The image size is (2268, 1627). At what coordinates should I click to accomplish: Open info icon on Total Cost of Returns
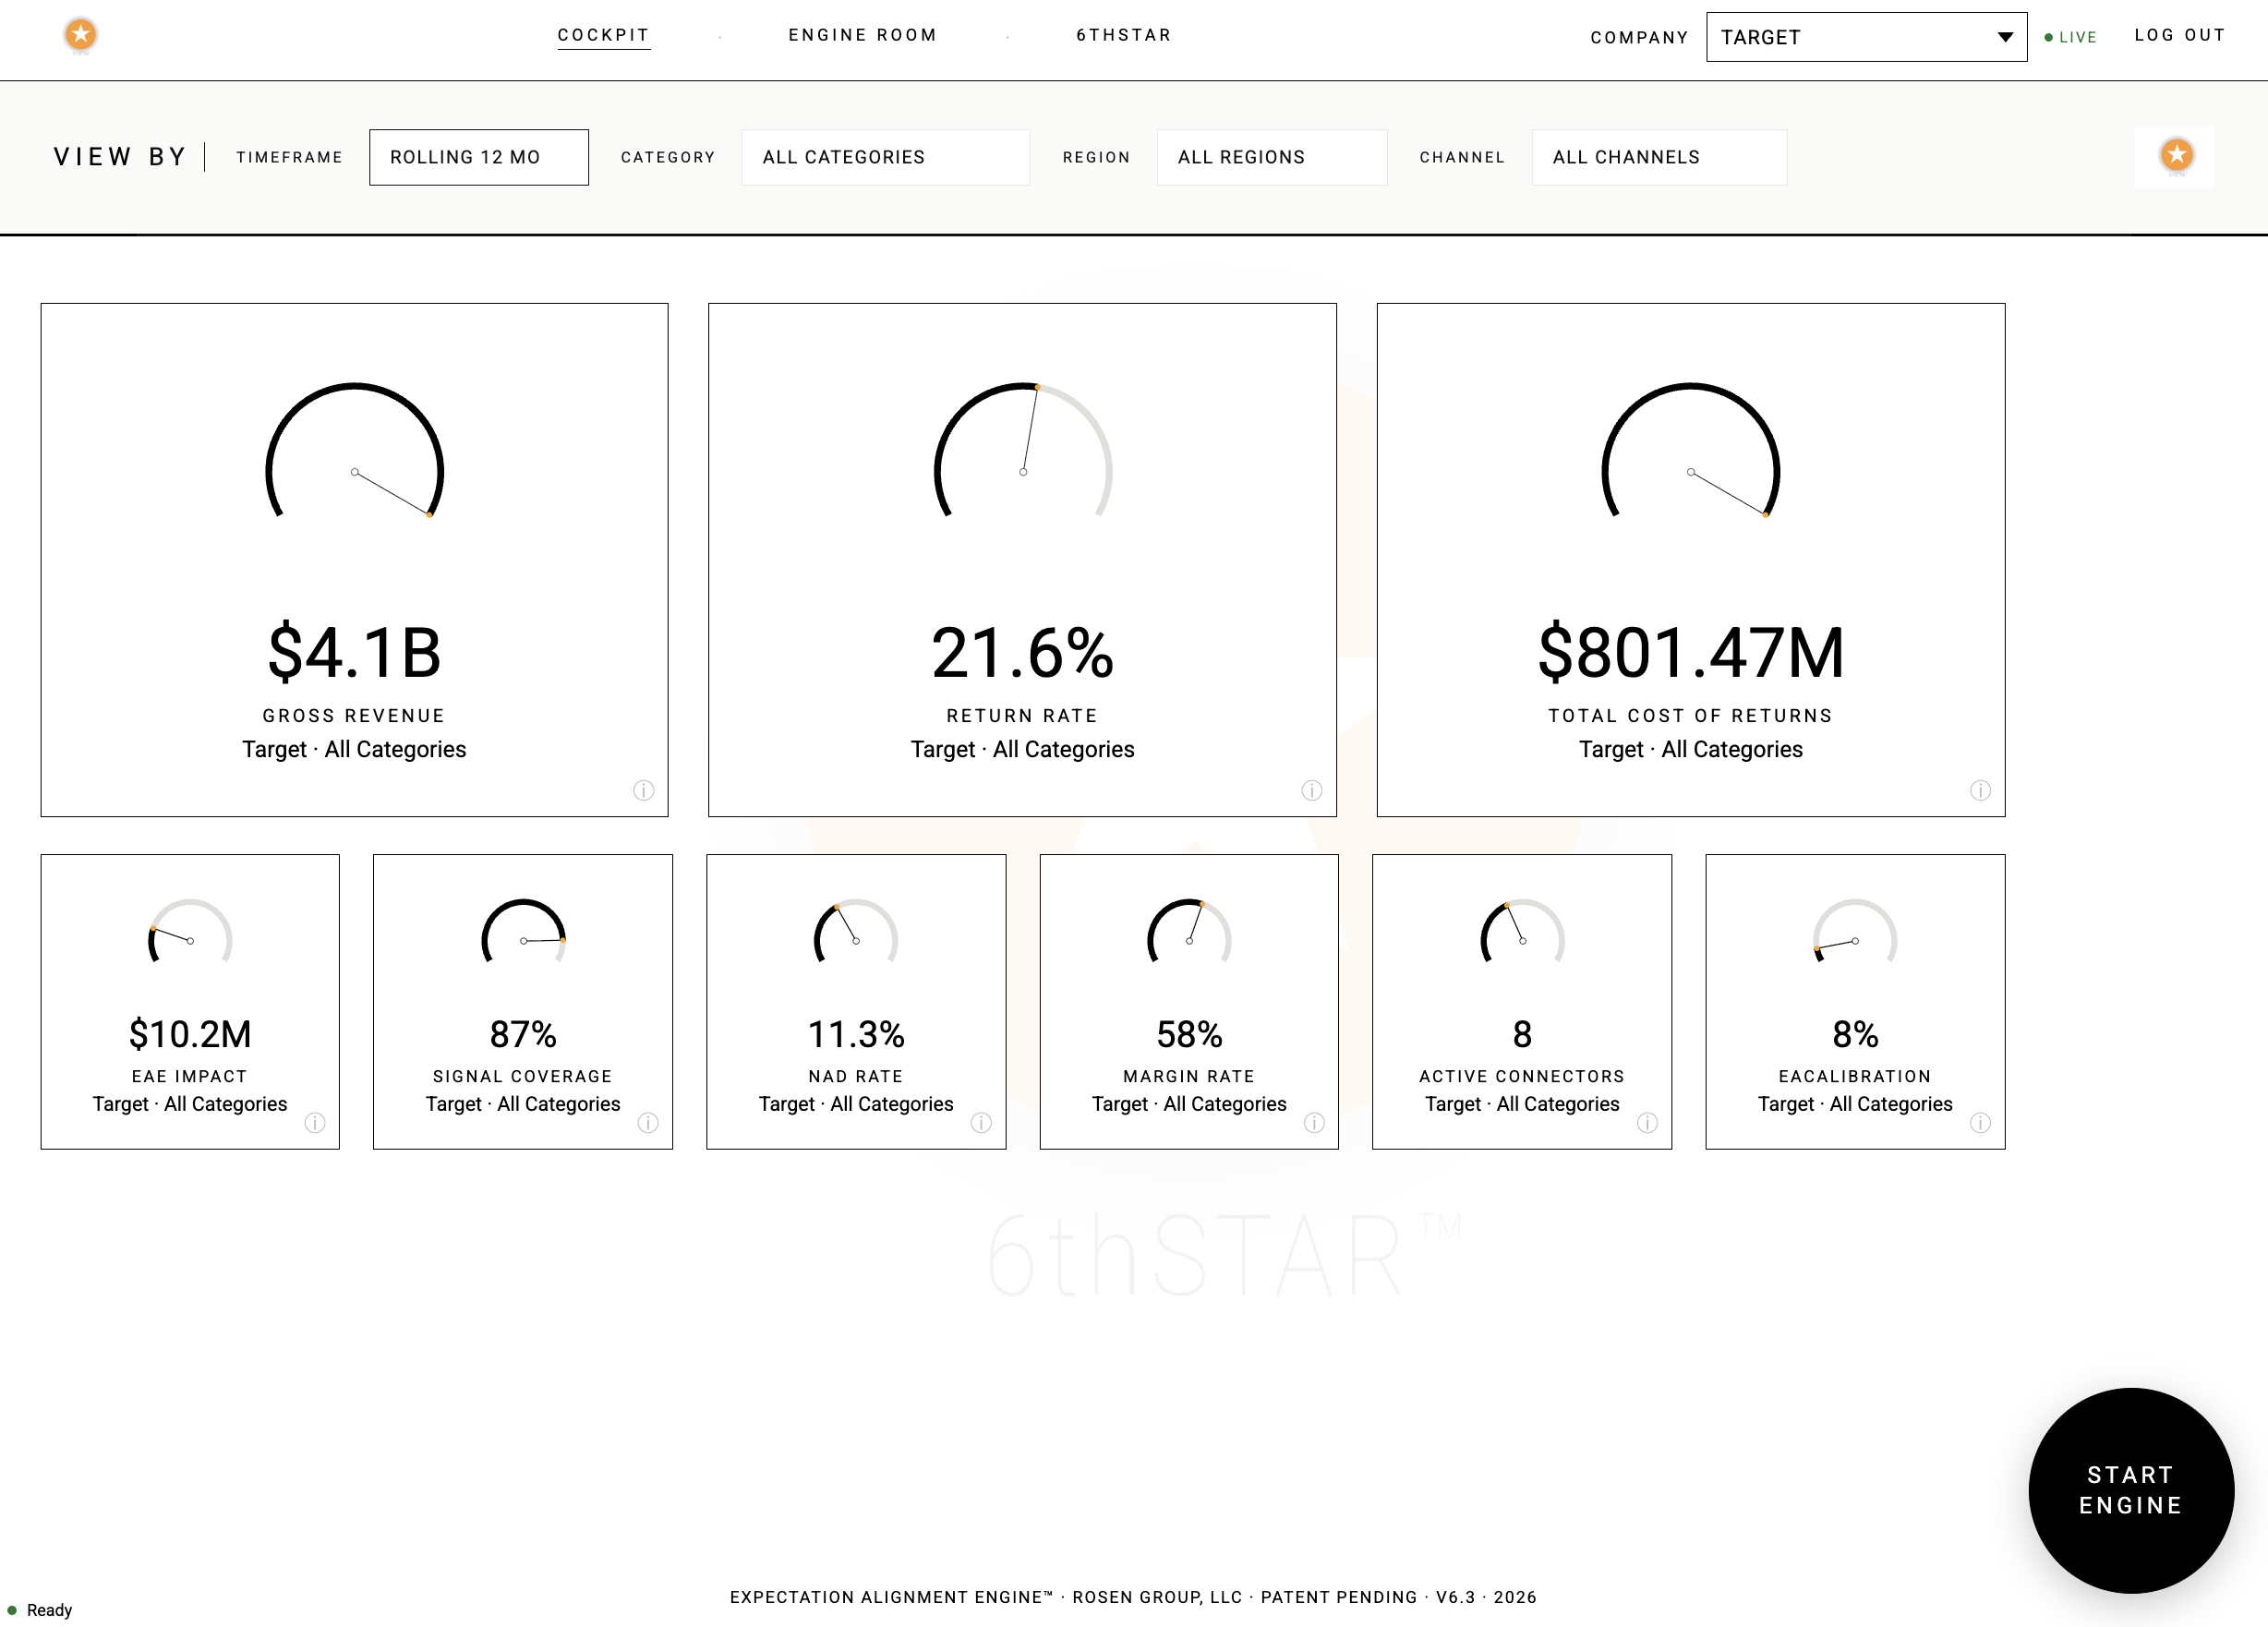1979,790
